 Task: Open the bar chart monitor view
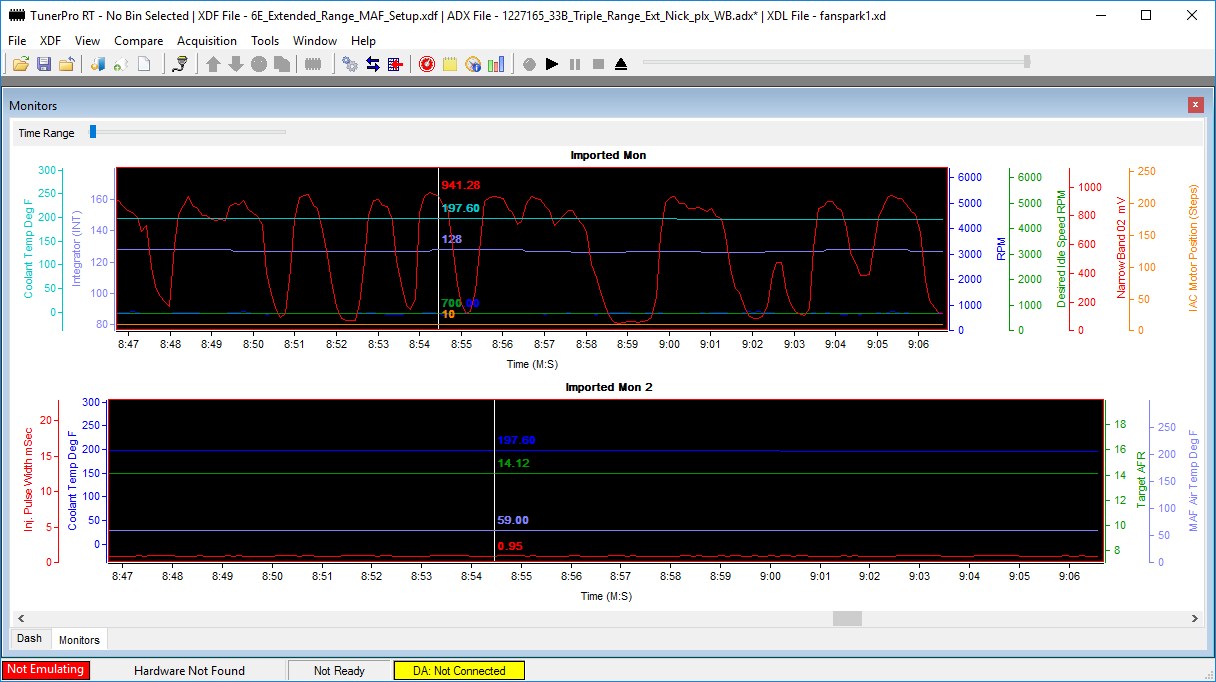(495, 63)
